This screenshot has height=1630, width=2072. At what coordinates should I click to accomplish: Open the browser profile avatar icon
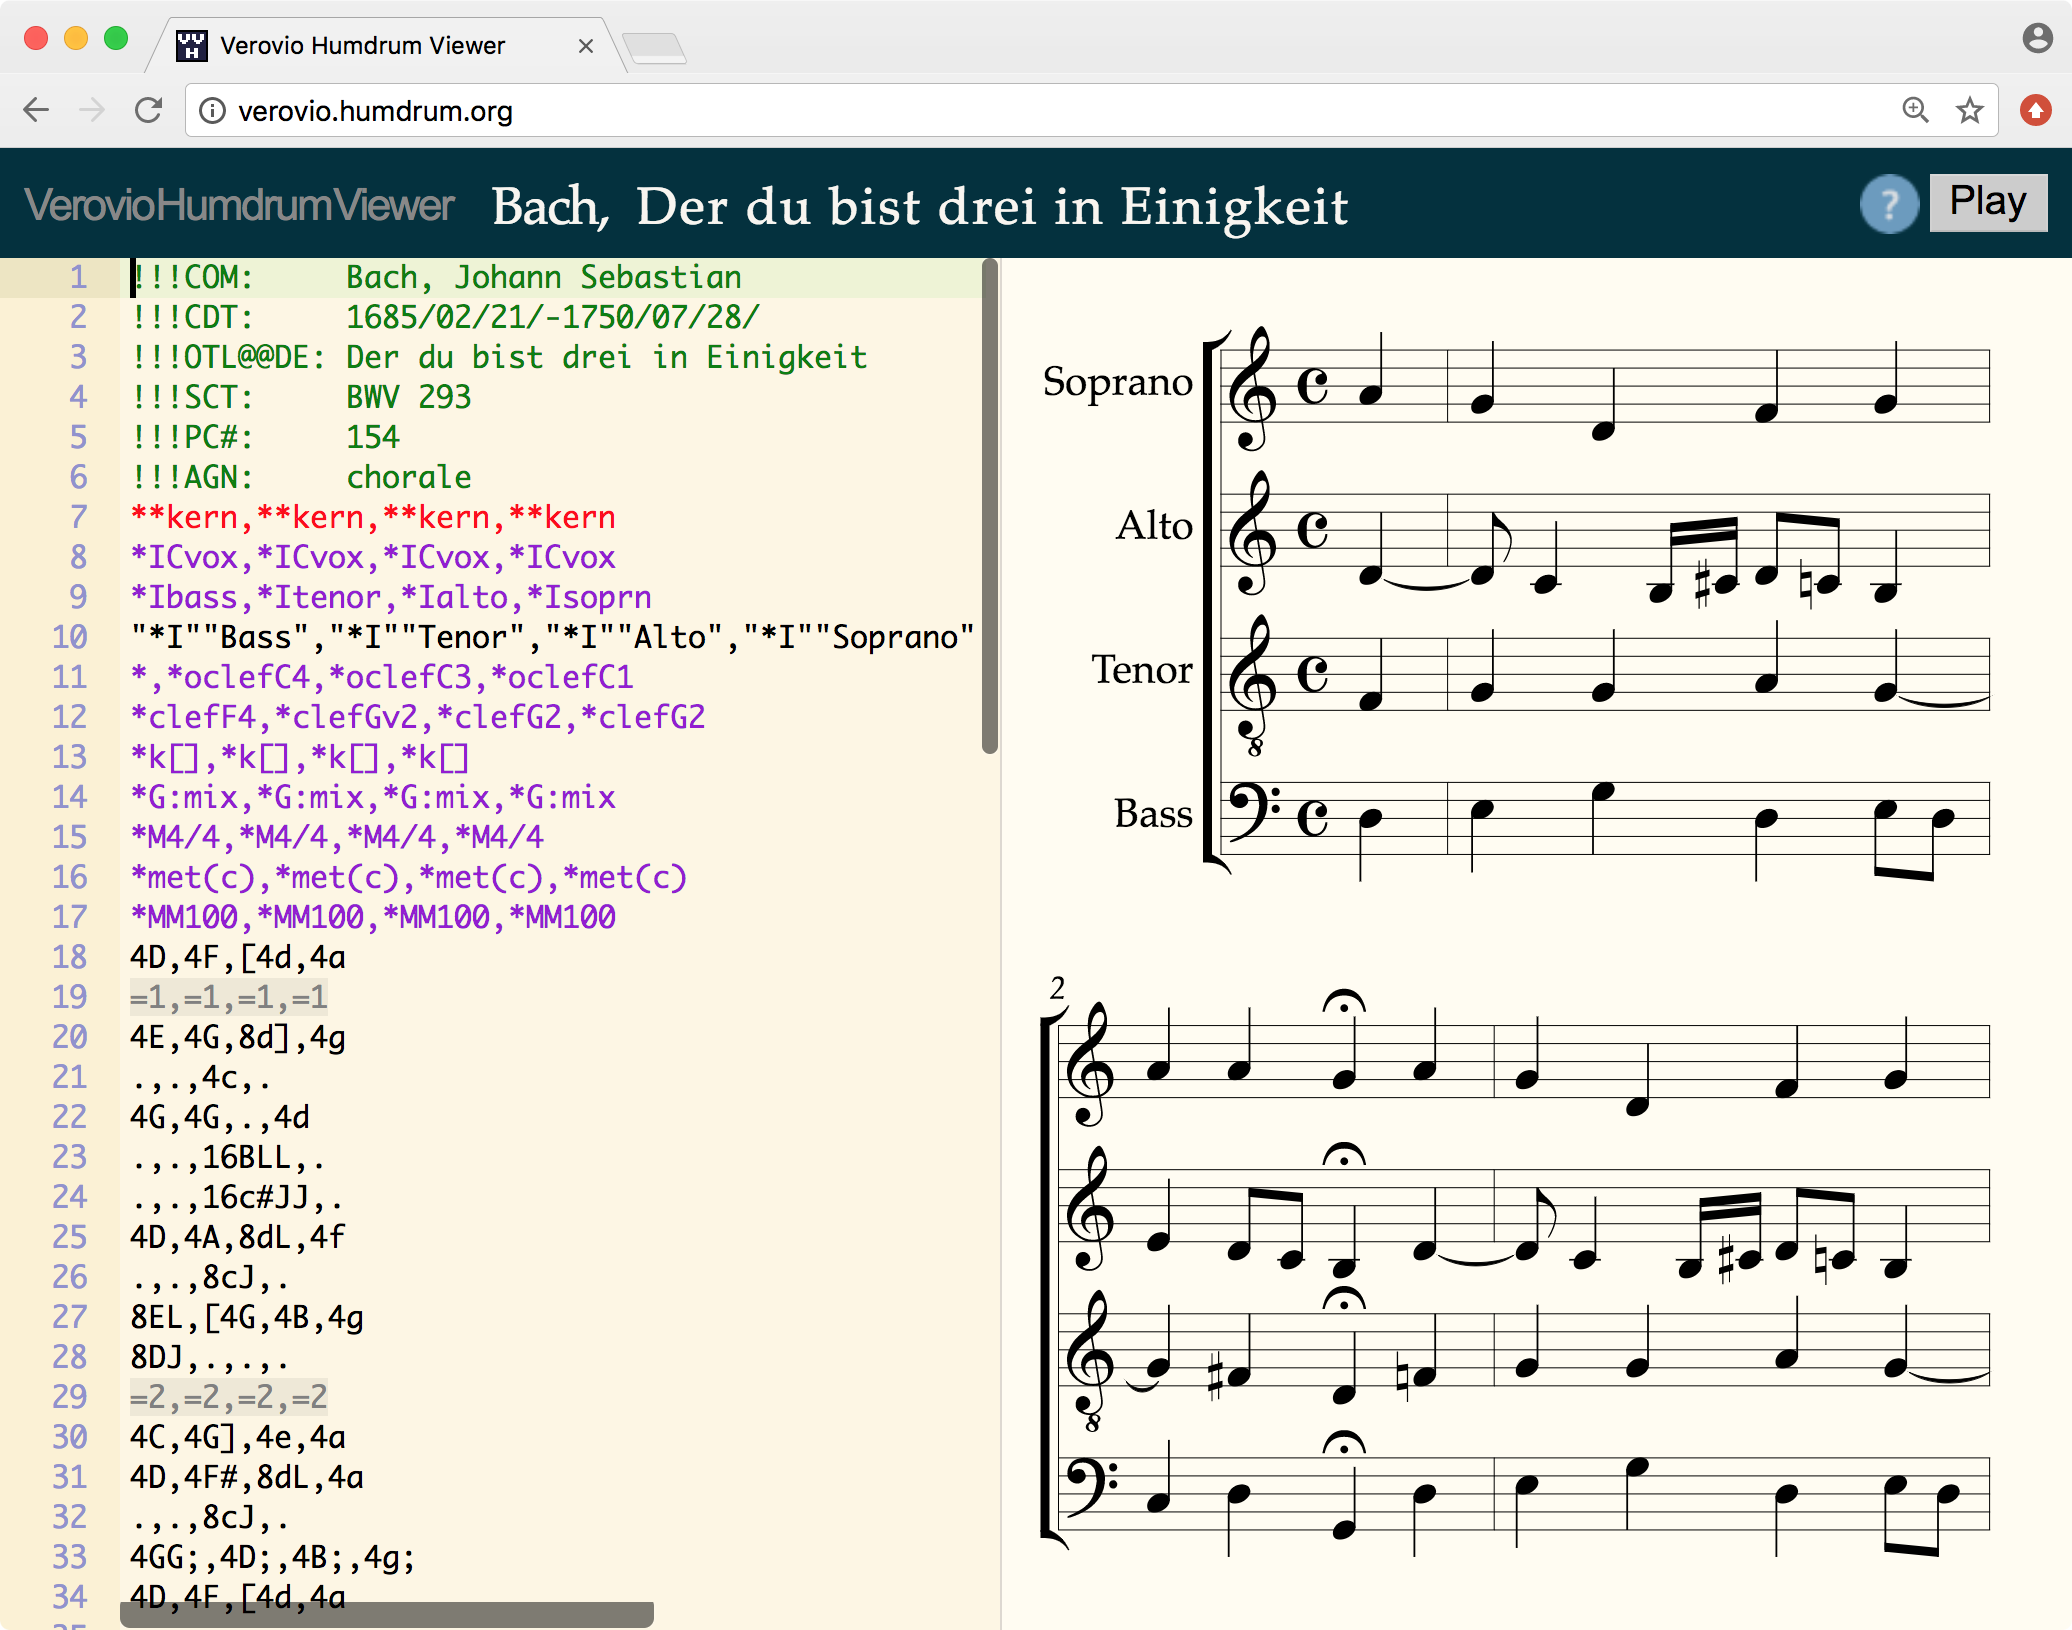(2037, 38)
